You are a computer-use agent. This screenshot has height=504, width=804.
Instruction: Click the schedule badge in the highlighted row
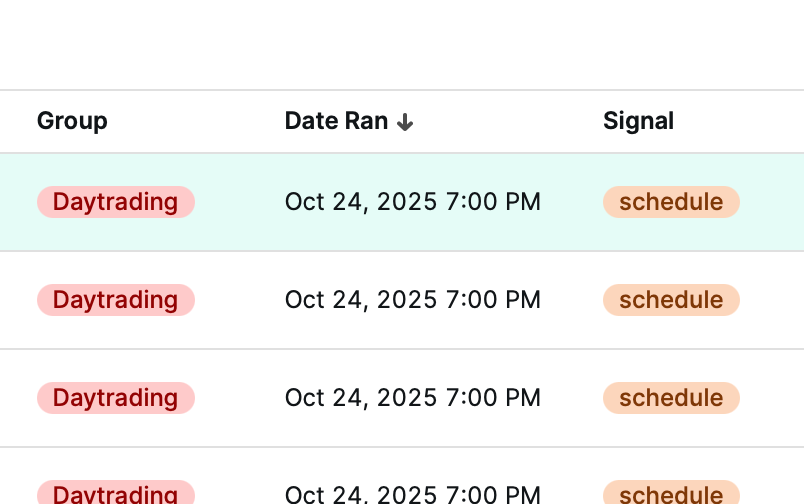(670, 202)
